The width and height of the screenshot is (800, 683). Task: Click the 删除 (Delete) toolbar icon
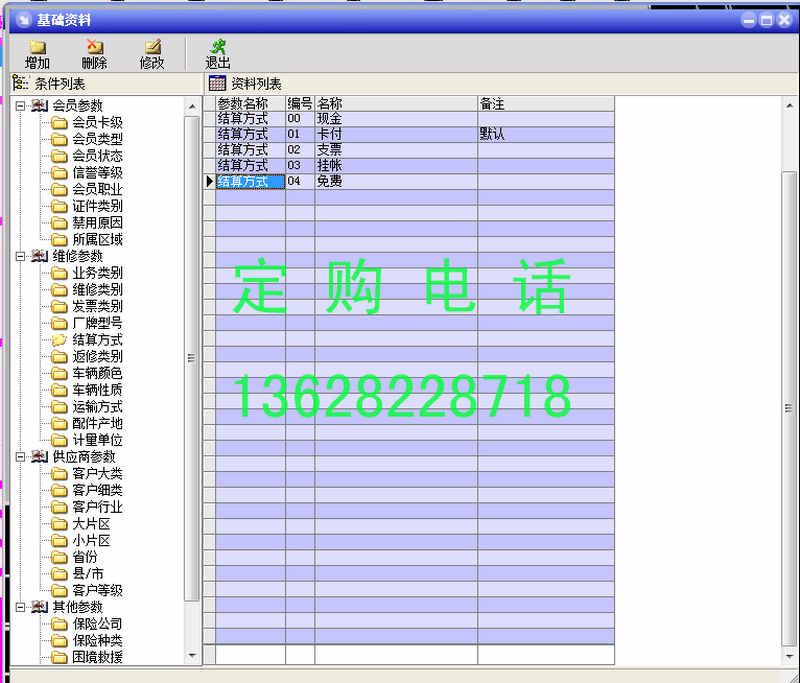(94, 47)
